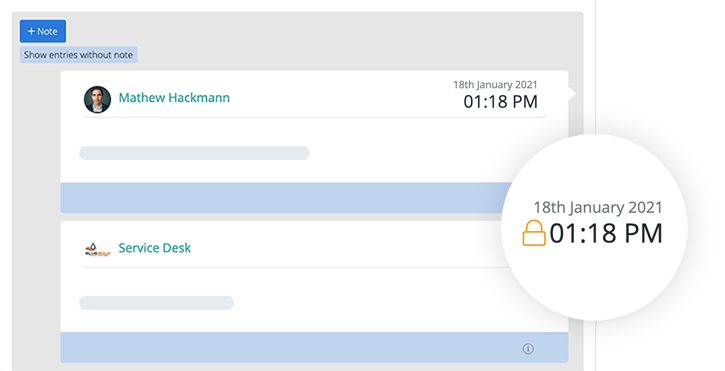Click the vertical divider line right of the notes panel
The image size is (725, 371).
(595, 69)
